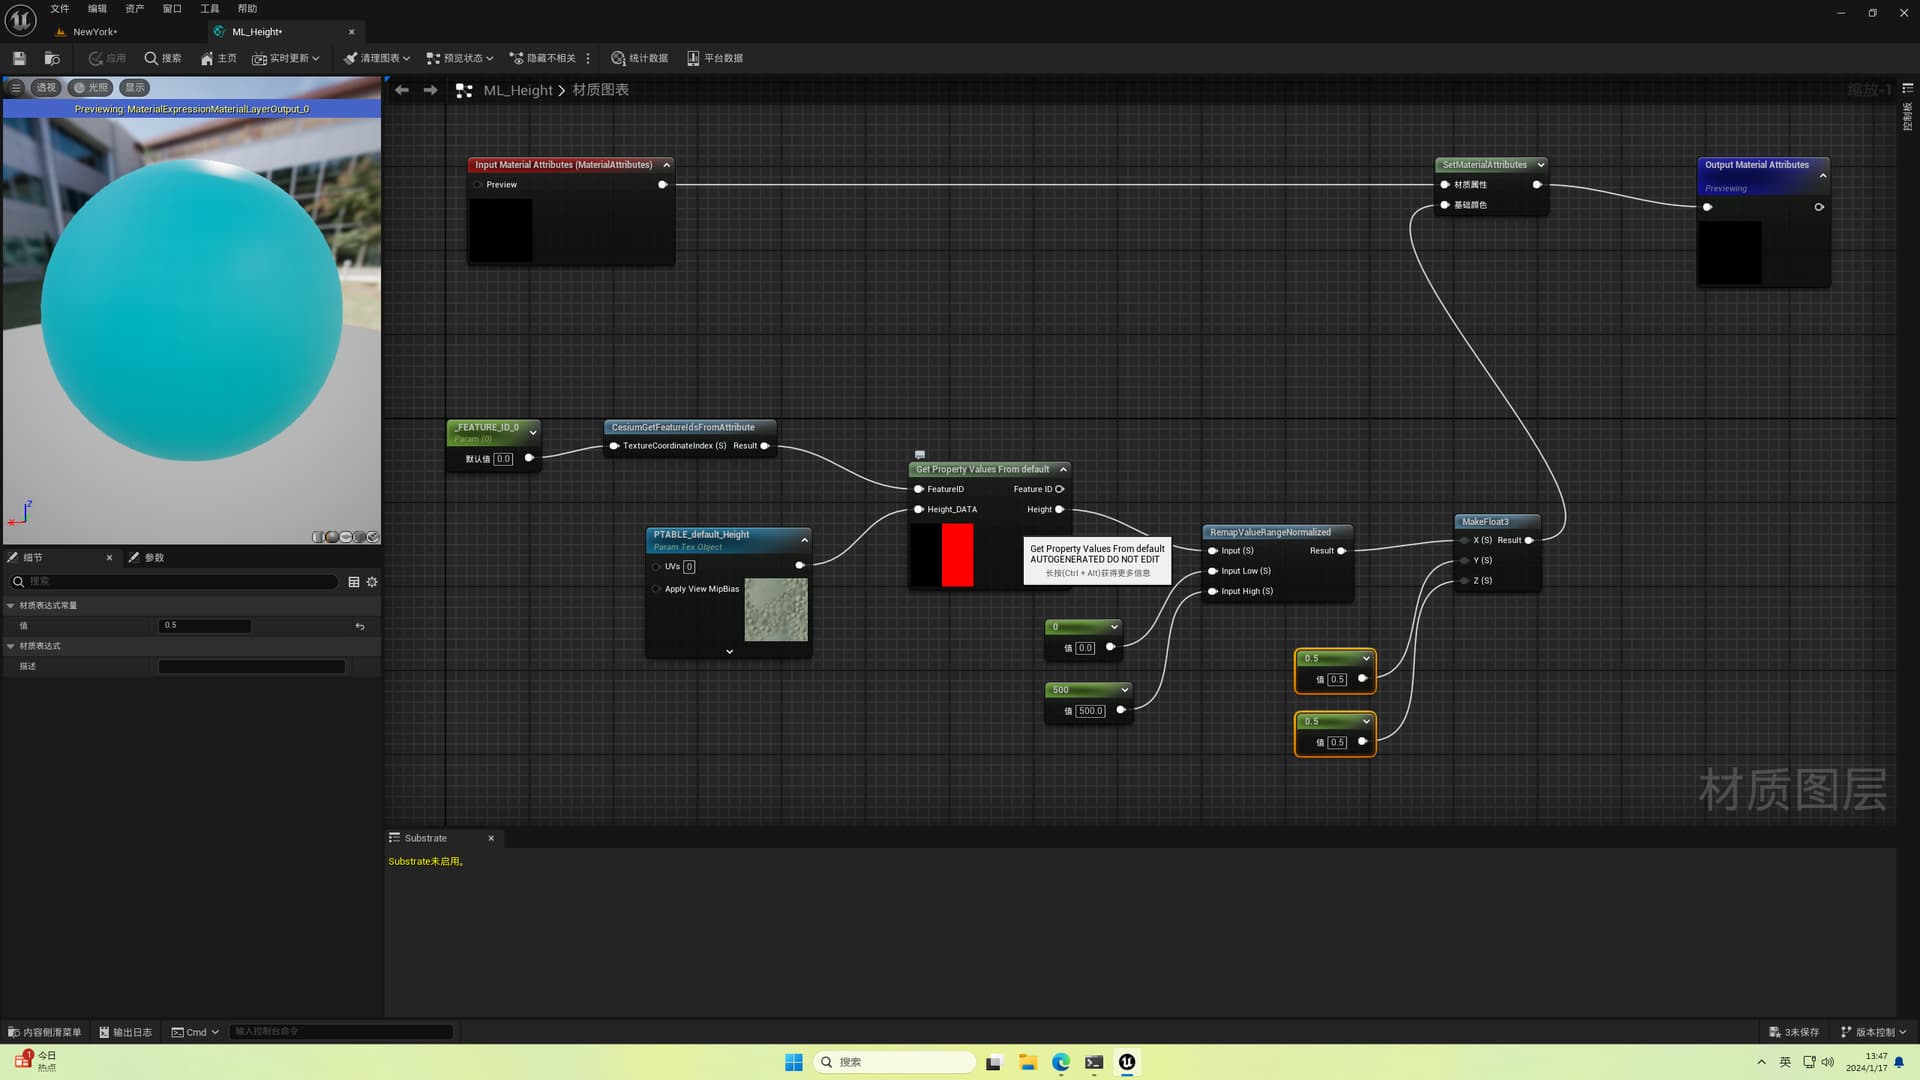Collapse the 材质表达式常量 section
Image resolution: width=1920 pixels, height=1080 pixels.
pos(11,605)
